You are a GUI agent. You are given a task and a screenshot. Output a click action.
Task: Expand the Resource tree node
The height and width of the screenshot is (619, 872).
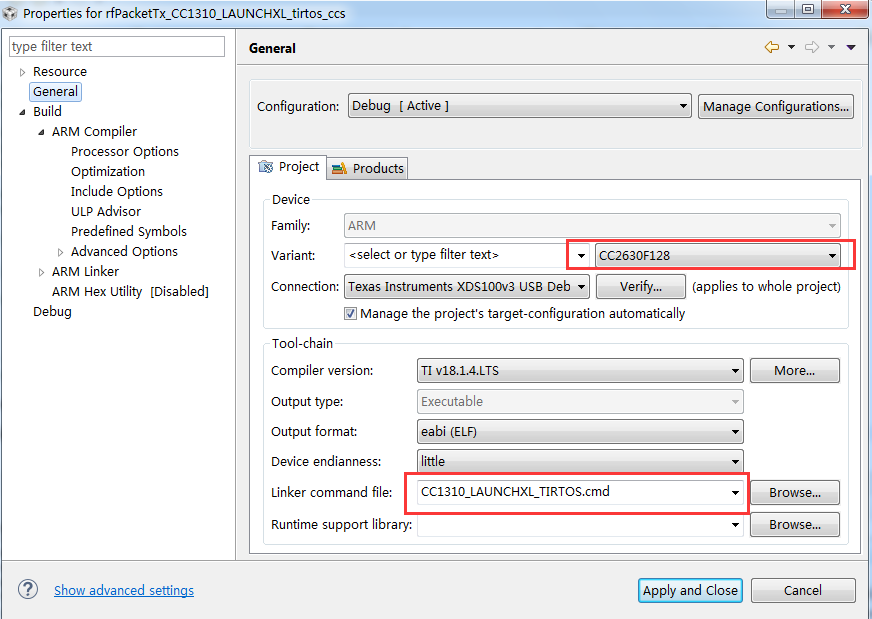pos(22,72)
